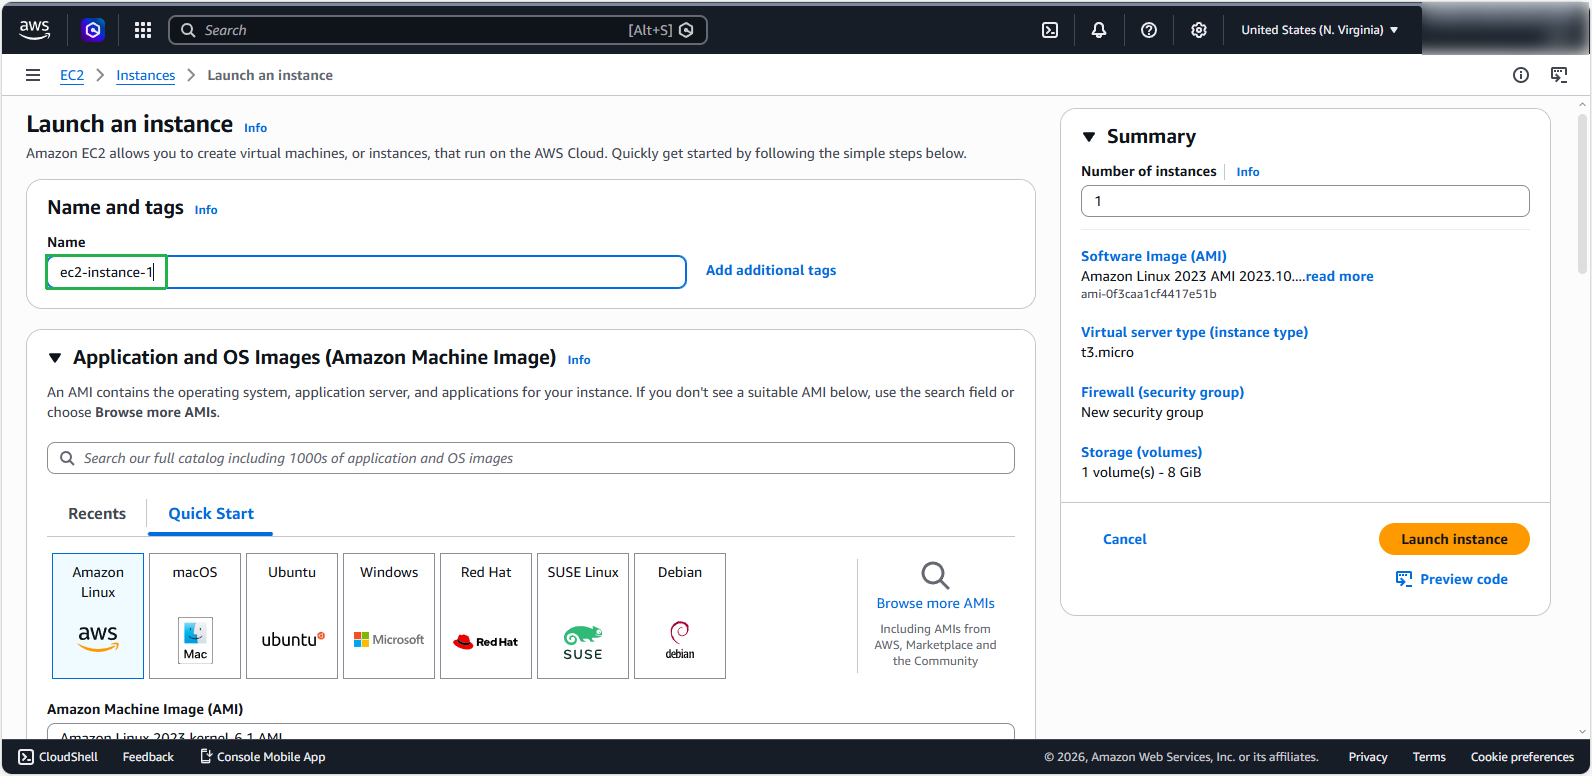The width and height of the screenshot is (1592, 776).
Task: Click the Number of instances field
Action: [1305, 201]
